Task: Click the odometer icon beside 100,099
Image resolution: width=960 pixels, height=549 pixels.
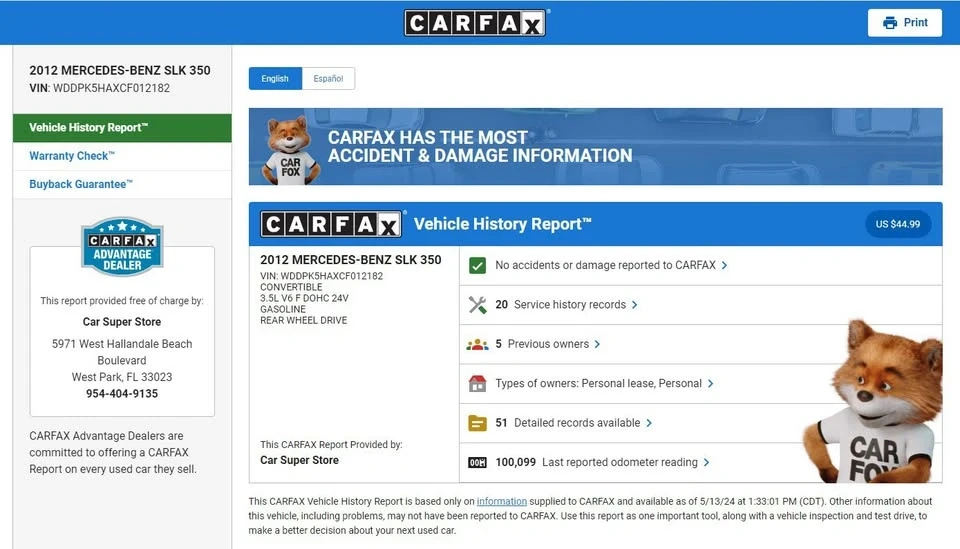Action: click(477, 463)
